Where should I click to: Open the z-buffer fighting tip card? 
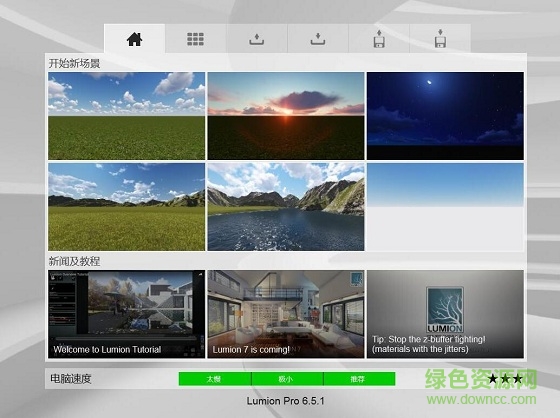[445, 314]
